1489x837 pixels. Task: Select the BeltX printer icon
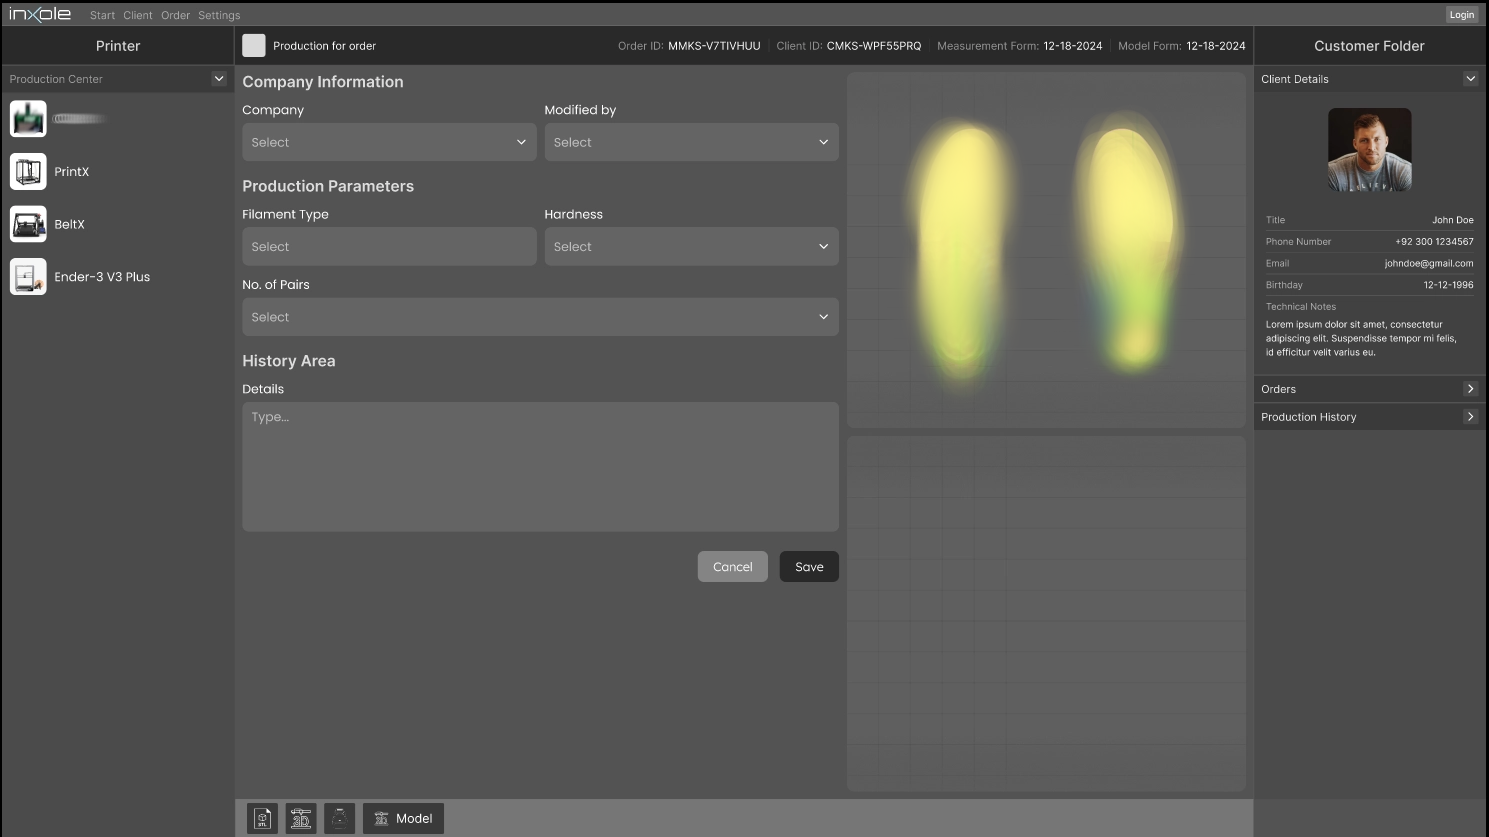pos(28,224)
